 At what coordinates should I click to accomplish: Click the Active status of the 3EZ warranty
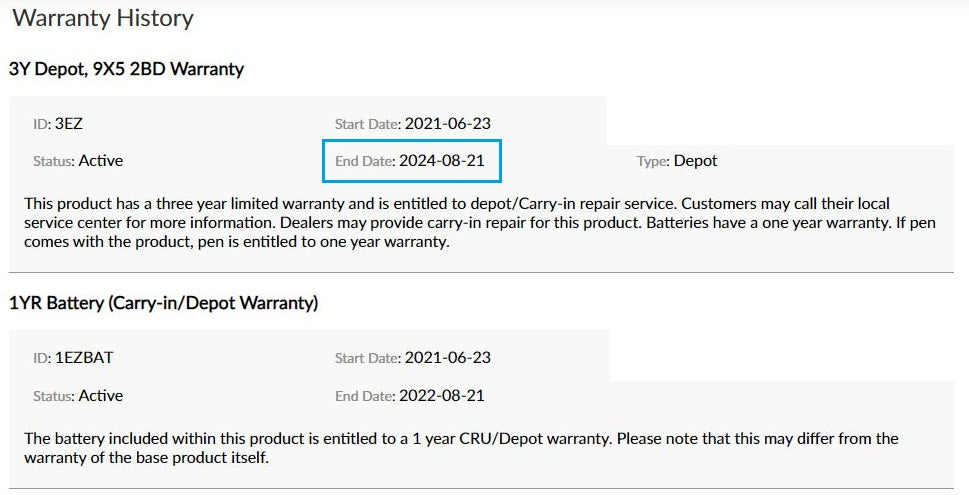(x=101, y=160)
